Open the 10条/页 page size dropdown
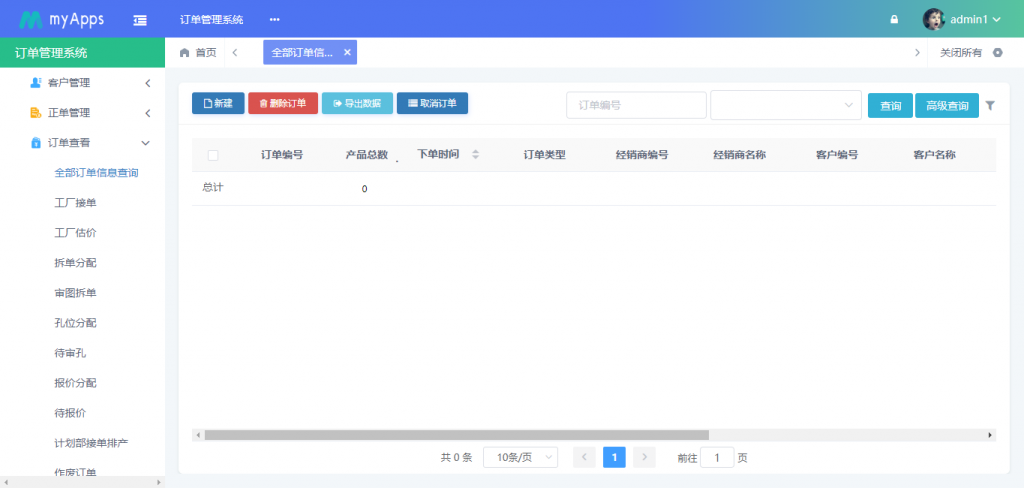The image size is (1024, 488). point(520,457)
